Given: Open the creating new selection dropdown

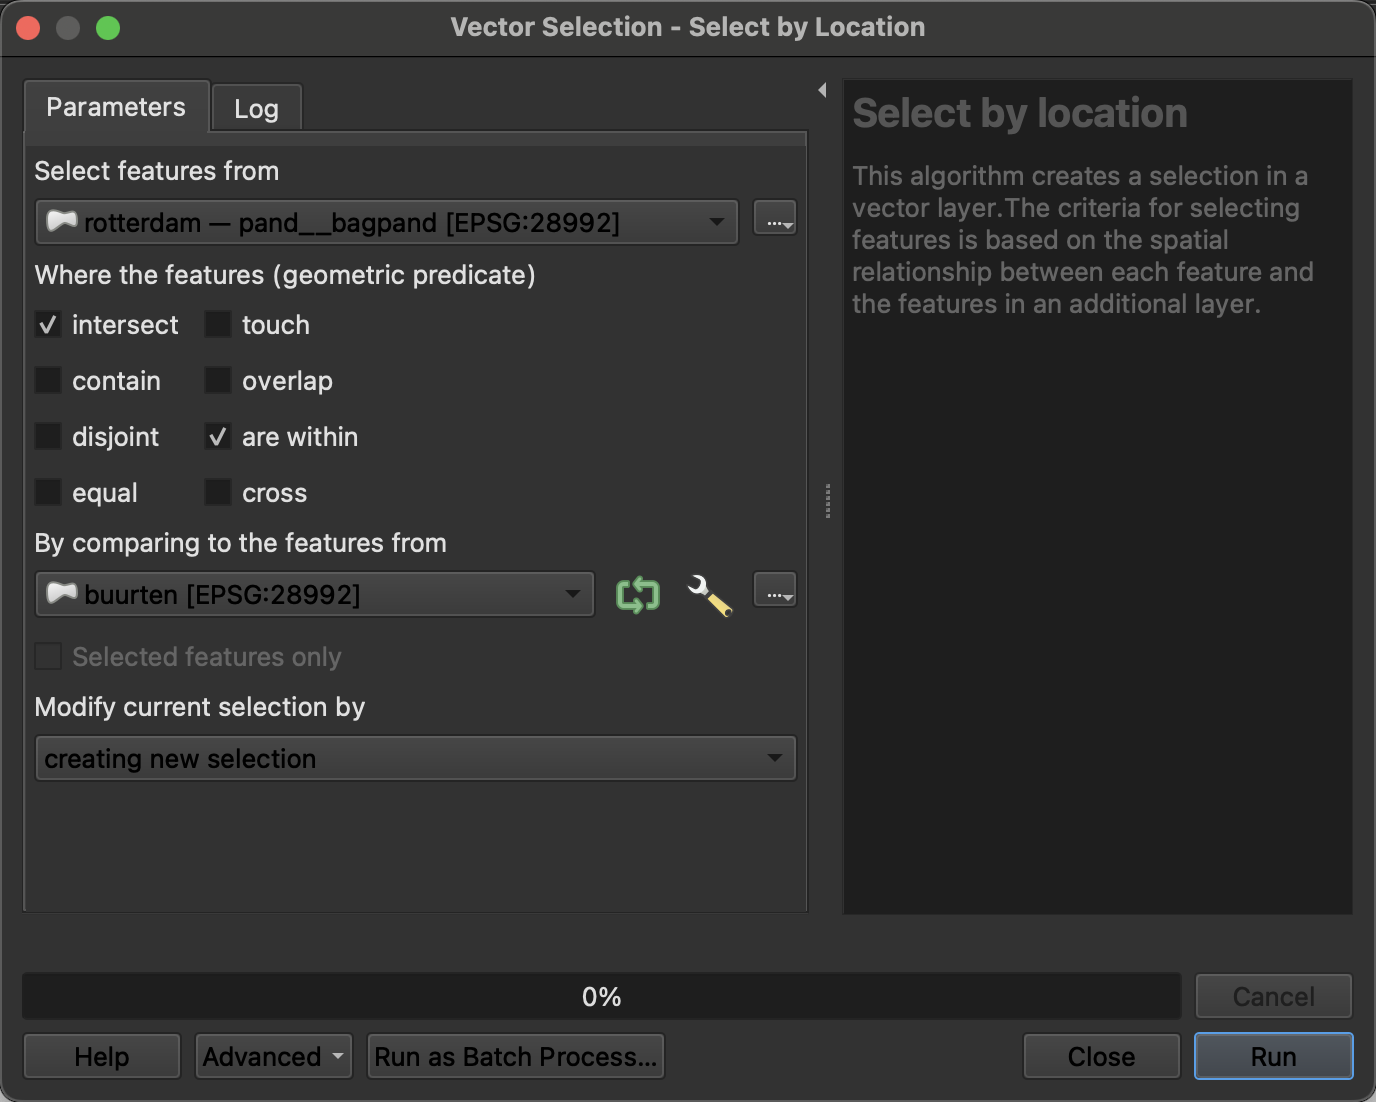Looking at the screenshot, I should point(415,759).
